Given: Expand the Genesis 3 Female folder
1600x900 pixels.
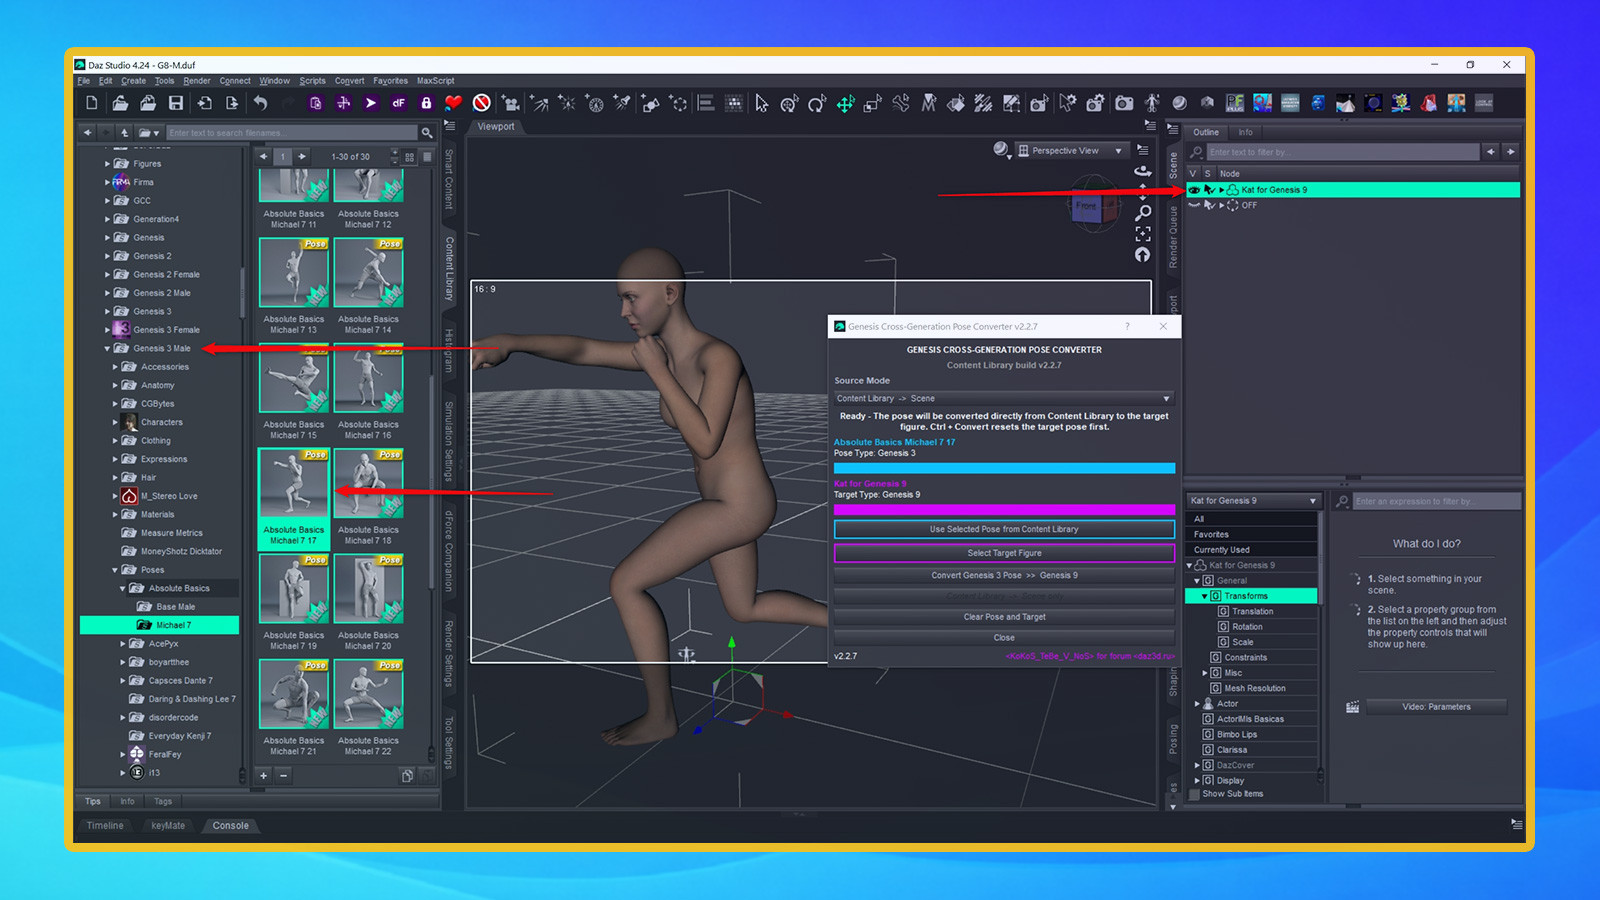Looking at the screenshot, I should [x=107, y=330].
